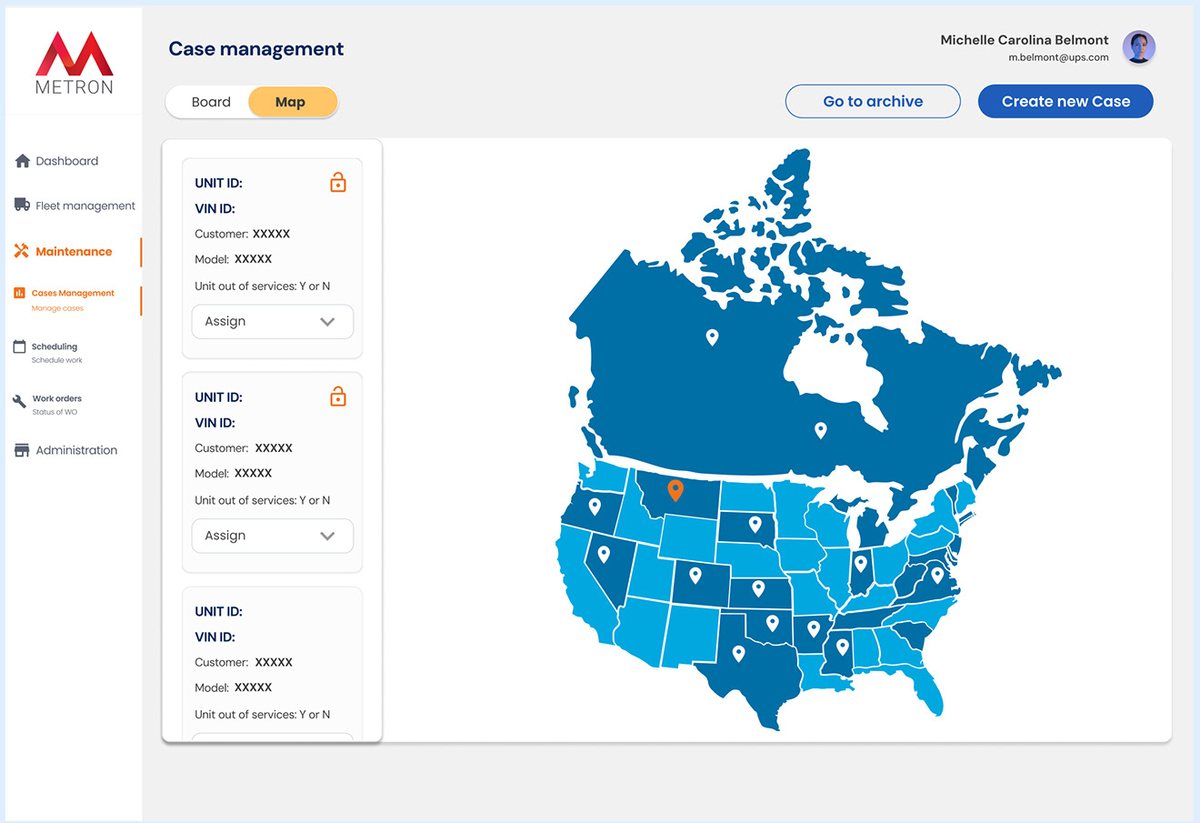1200x823 pixels.
Task: Click Go to archive button
Action: [x=873, y=101]
